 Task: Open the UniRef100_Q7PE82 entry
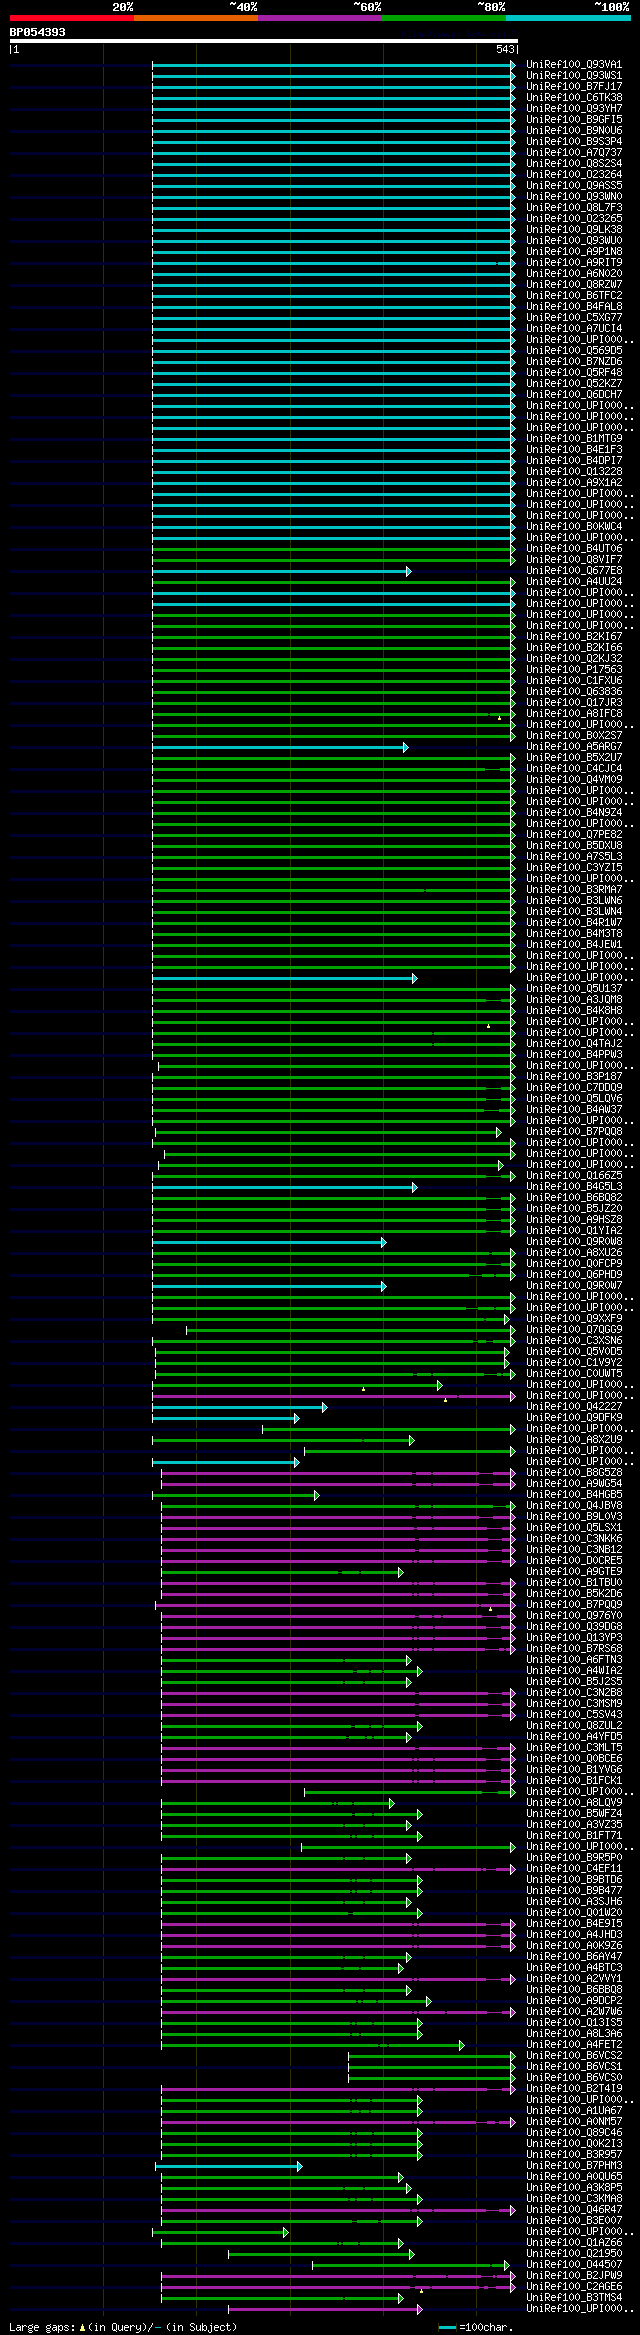pos(574,834)
